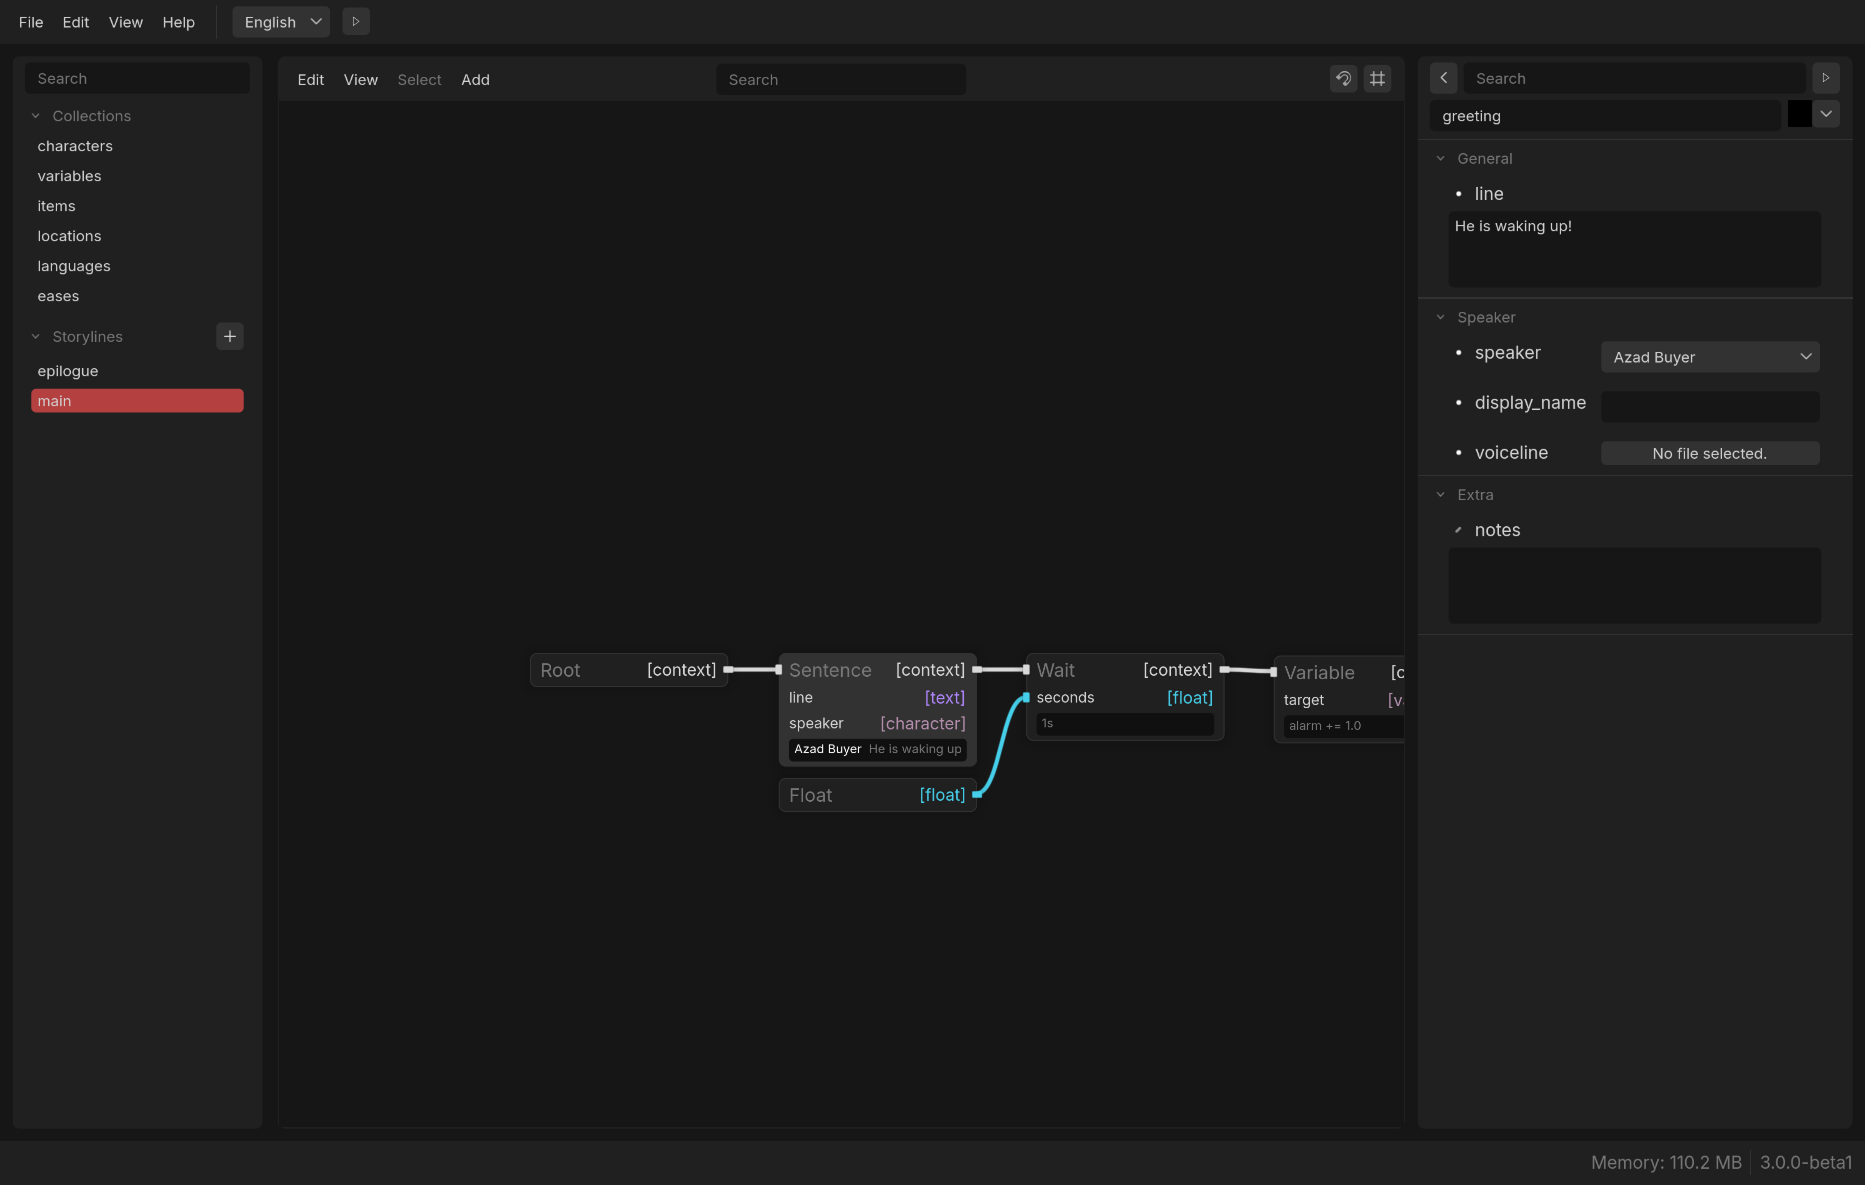Select the main storyline

[137, 401]
